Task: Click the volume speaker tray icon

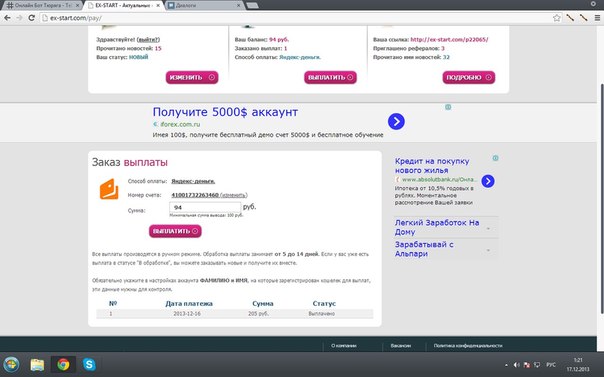Action: tap(517, 365)
